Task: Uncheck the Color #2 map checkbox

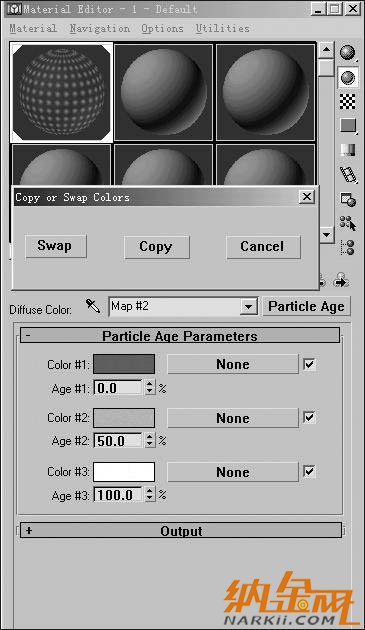Action: click(309, 417)
